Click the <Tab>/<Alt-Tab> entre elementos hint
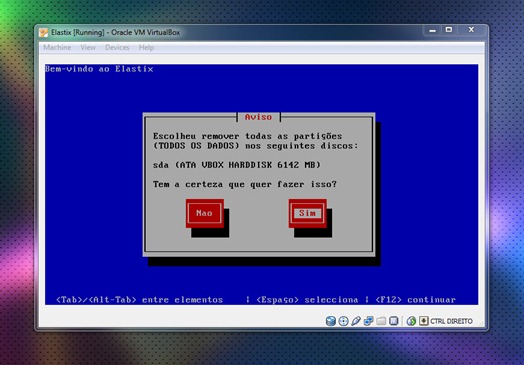Viewport: 524px width, 365px height. pos(139,300)
